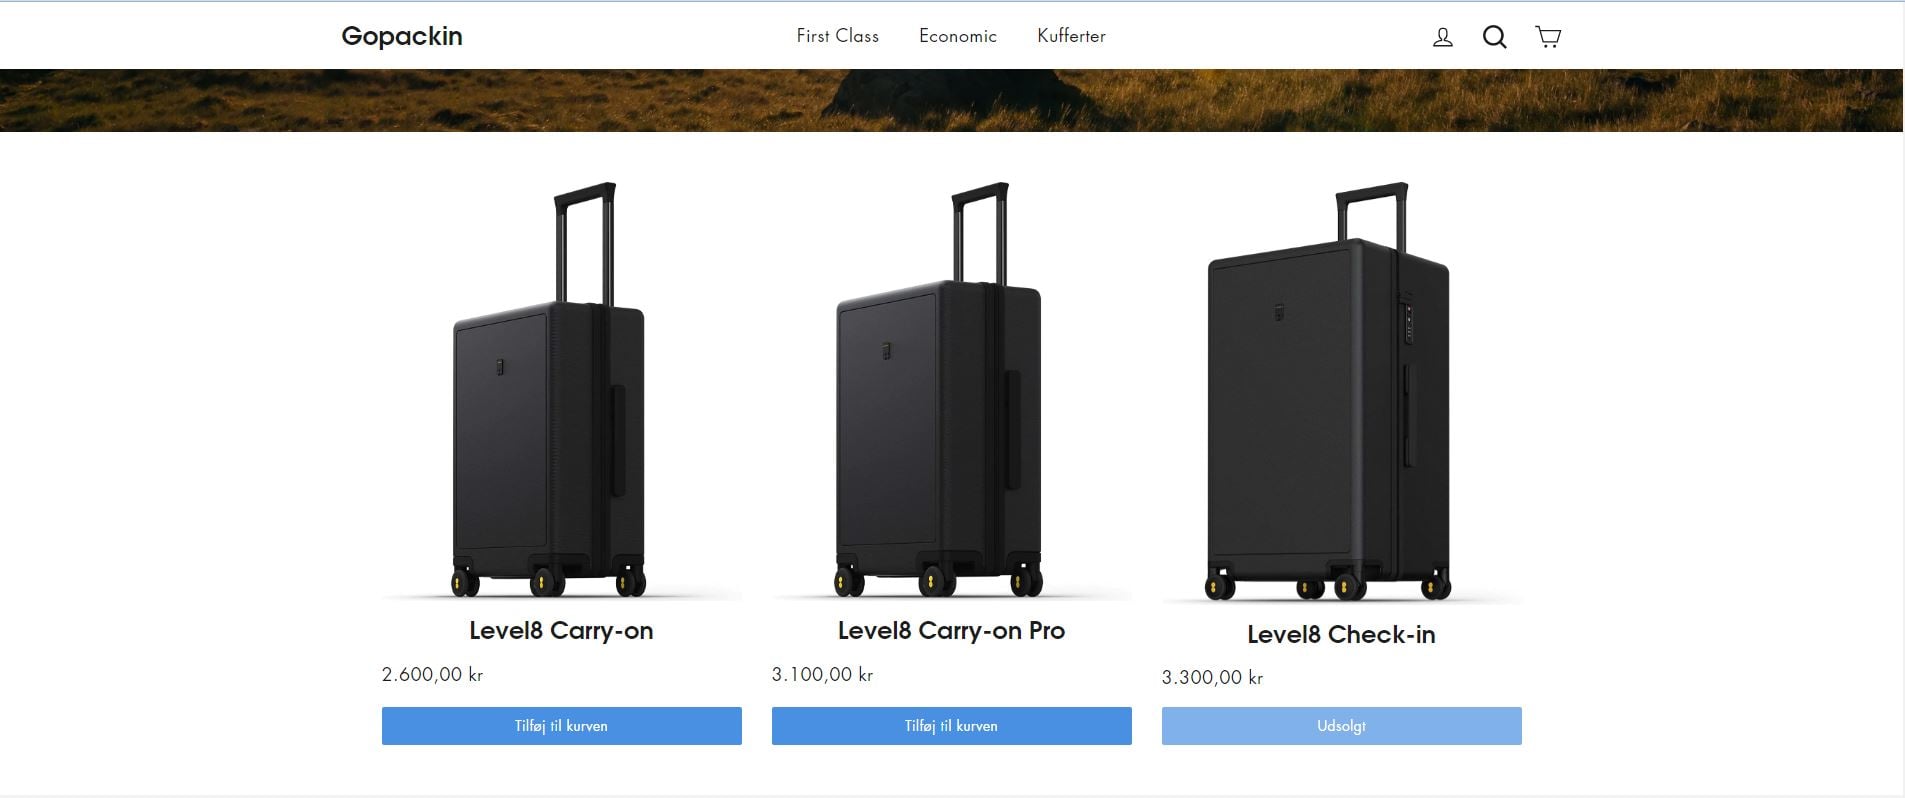The image size is (1905, 798).
Task: Open the Economic menu item
Action: [x=958, y=36]
